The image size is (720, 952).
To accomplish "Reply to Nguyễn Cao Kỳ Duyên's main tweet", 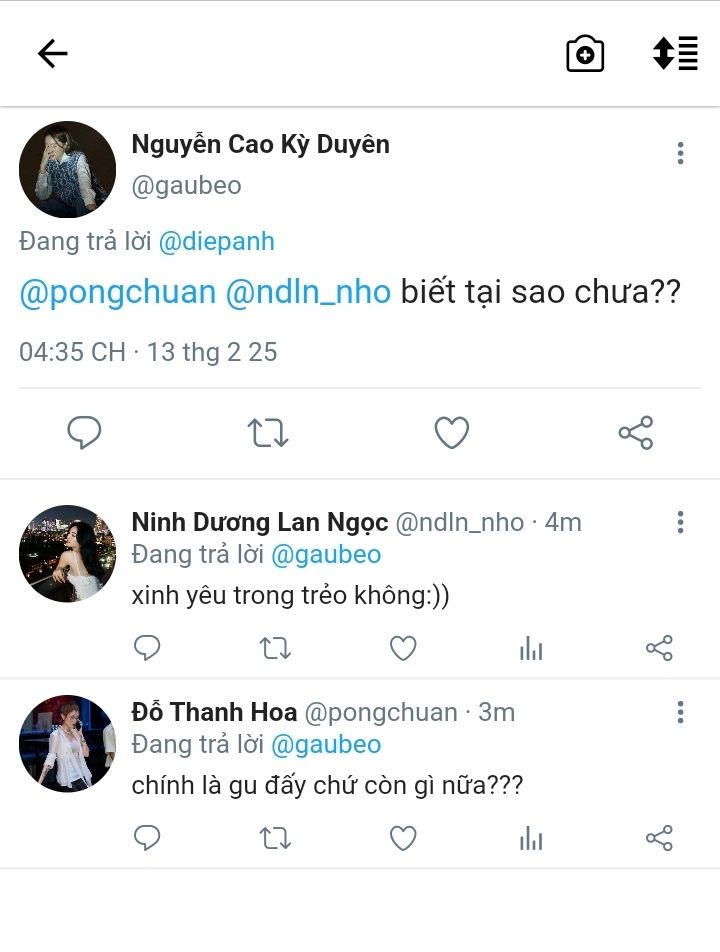I will pos(84,433).
